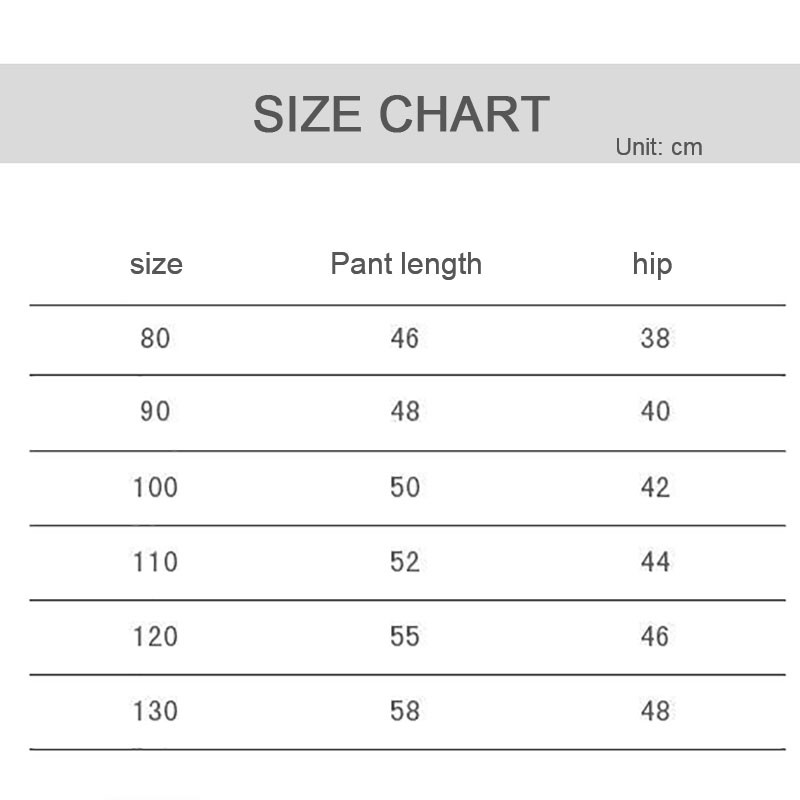Select the "size" column header
This screenshot has width=800, height=800.
point(156,264)
